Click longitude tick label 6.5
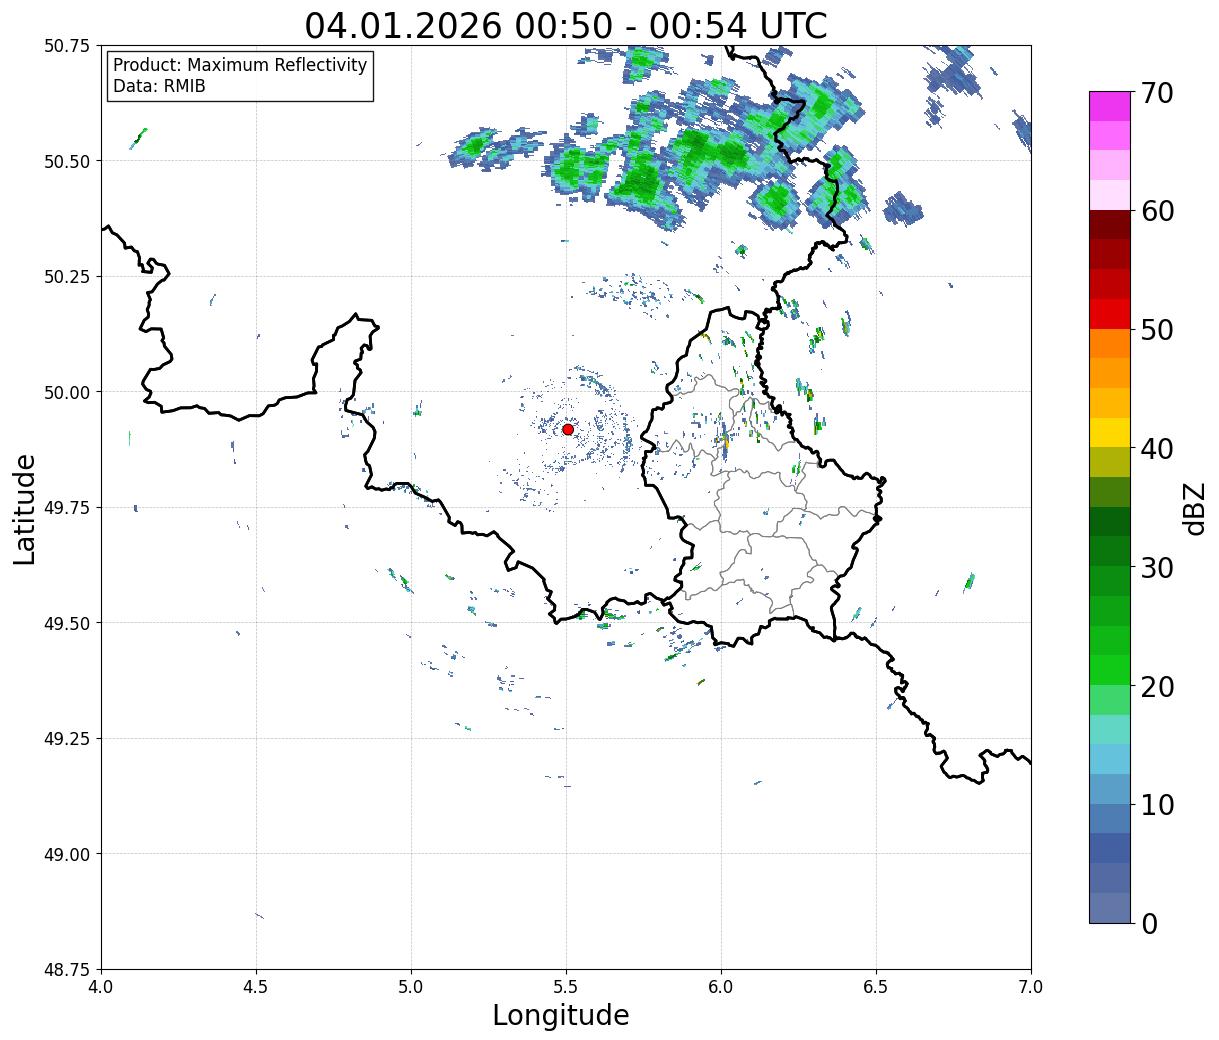Screen dimensions: 1219x1040 876,986
